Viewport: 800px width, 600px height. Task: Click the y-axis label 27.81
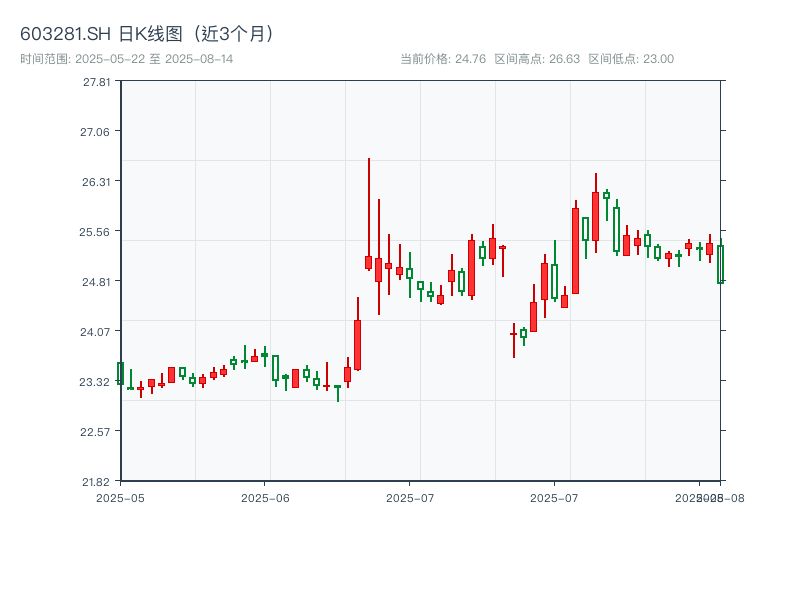(x=96, y=82)
